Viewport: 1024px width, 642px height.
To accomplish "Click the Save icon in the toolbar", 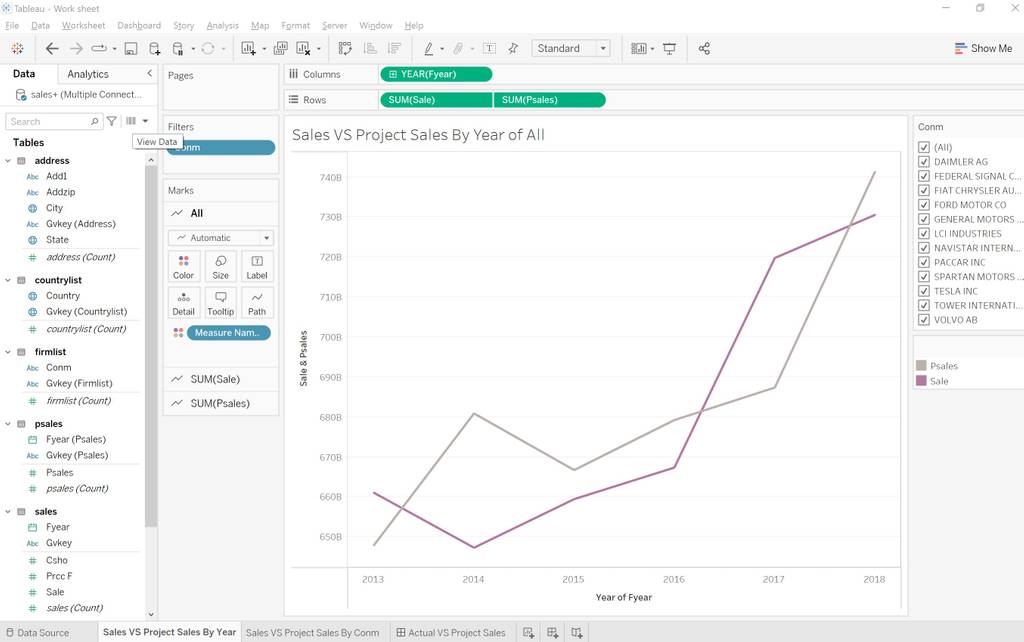I will click(131, 48).
